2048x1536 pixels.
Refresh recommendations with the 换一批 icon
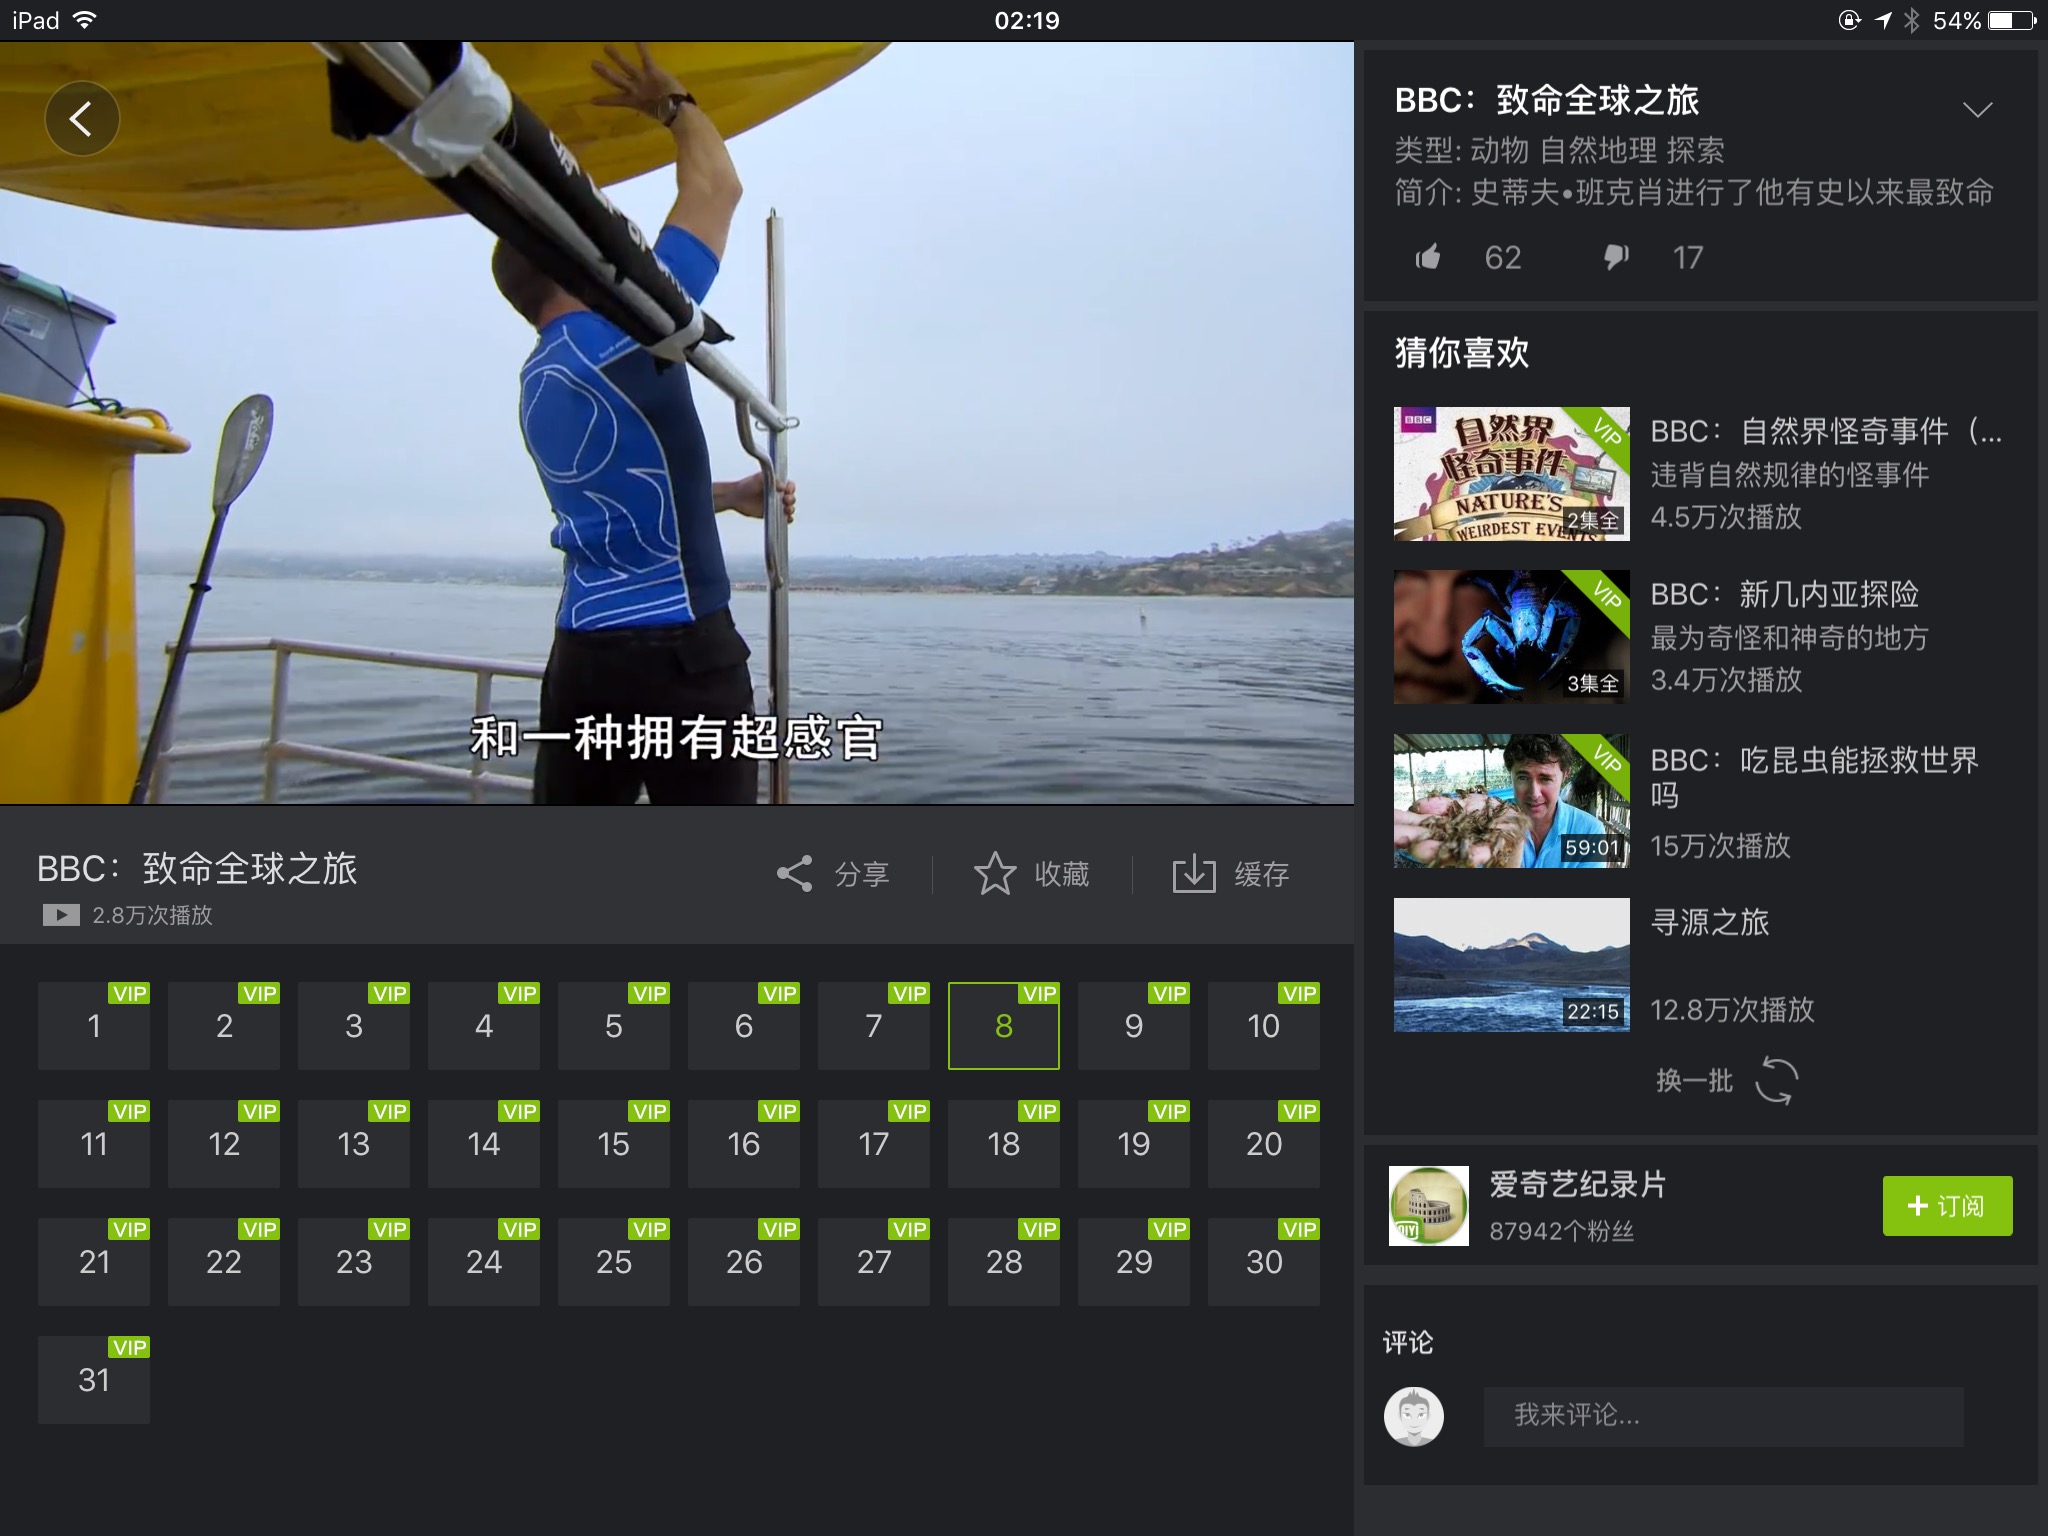pos(1777,1081)
